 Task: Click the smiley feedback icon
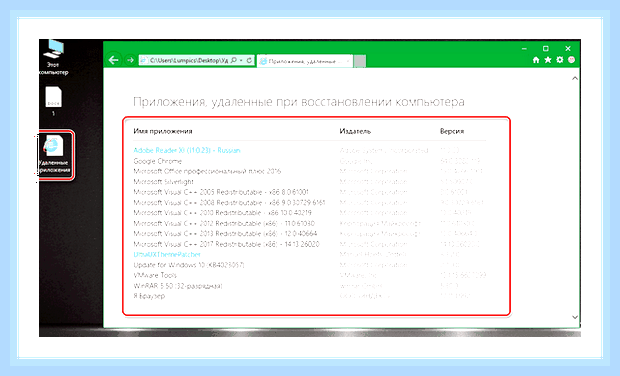[571, 60]
